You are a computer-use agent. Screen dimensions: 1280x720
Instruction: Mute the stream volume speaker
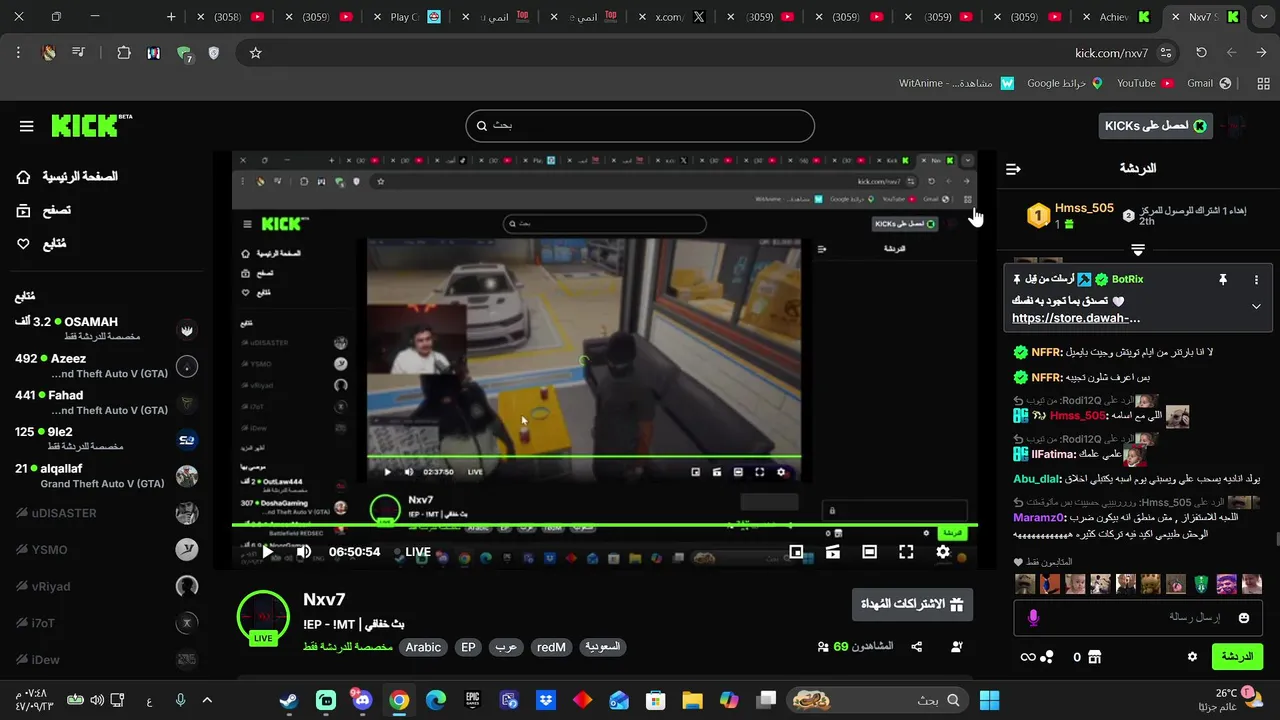pyautogui.click(x=304, y=551)
